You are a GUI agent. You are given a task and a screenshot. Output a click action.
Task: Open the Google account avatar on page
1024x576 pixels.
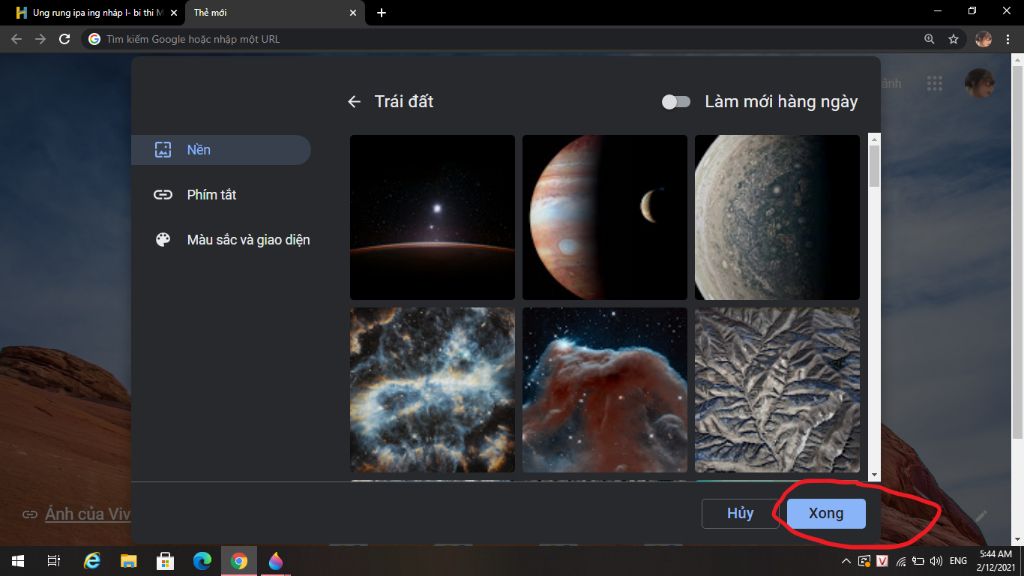(980, 83)
